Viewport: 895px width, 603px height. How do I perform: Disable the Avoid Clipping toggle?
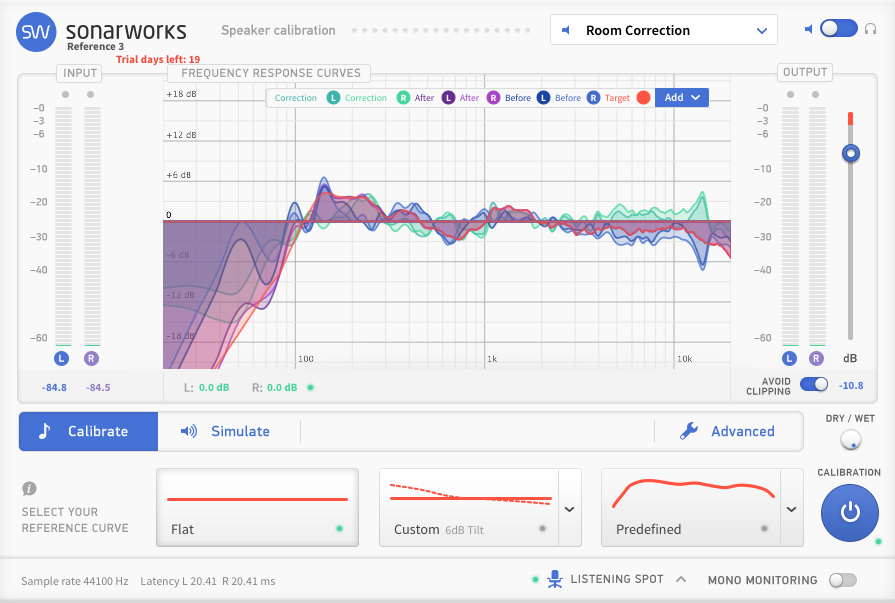813,383
